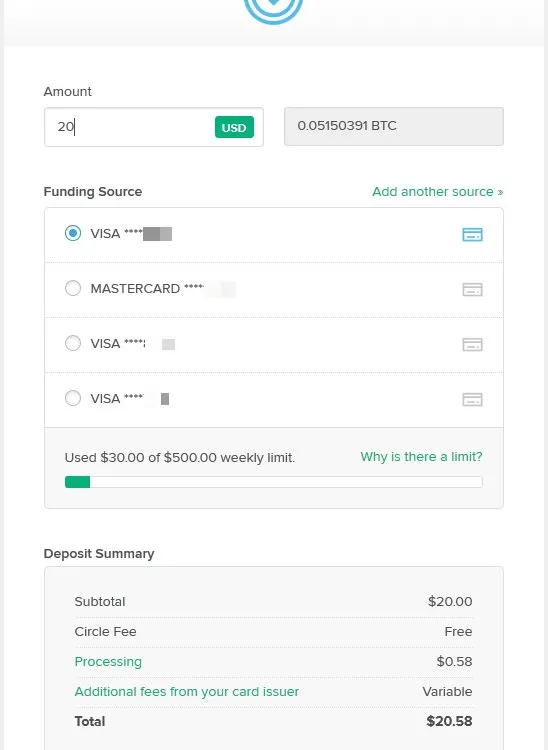Open the Add another source link
The width and height of the screenshot is (548, 750).
pos(438,192)
